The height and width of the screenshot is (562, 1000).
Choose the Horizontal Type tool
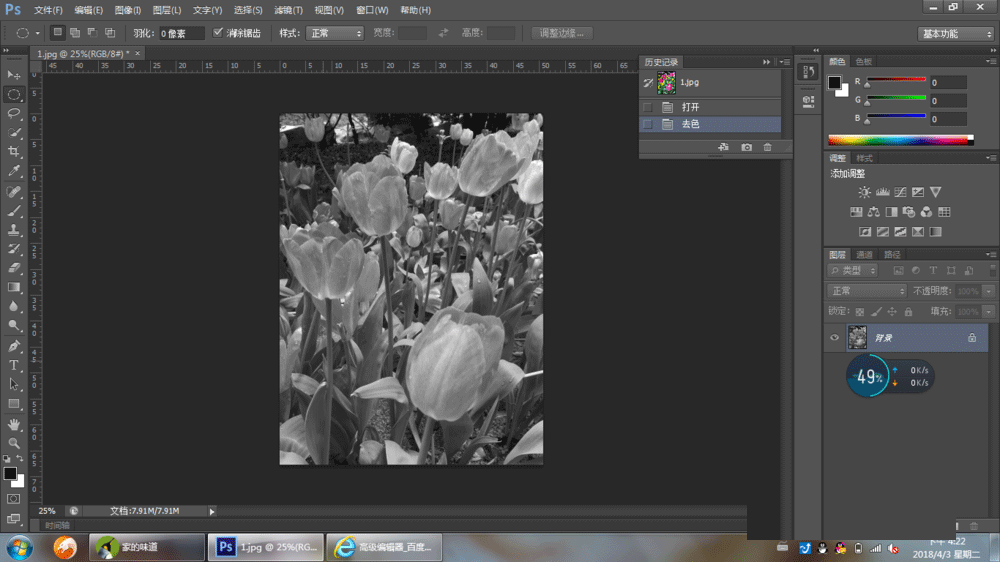coord(14,365)
